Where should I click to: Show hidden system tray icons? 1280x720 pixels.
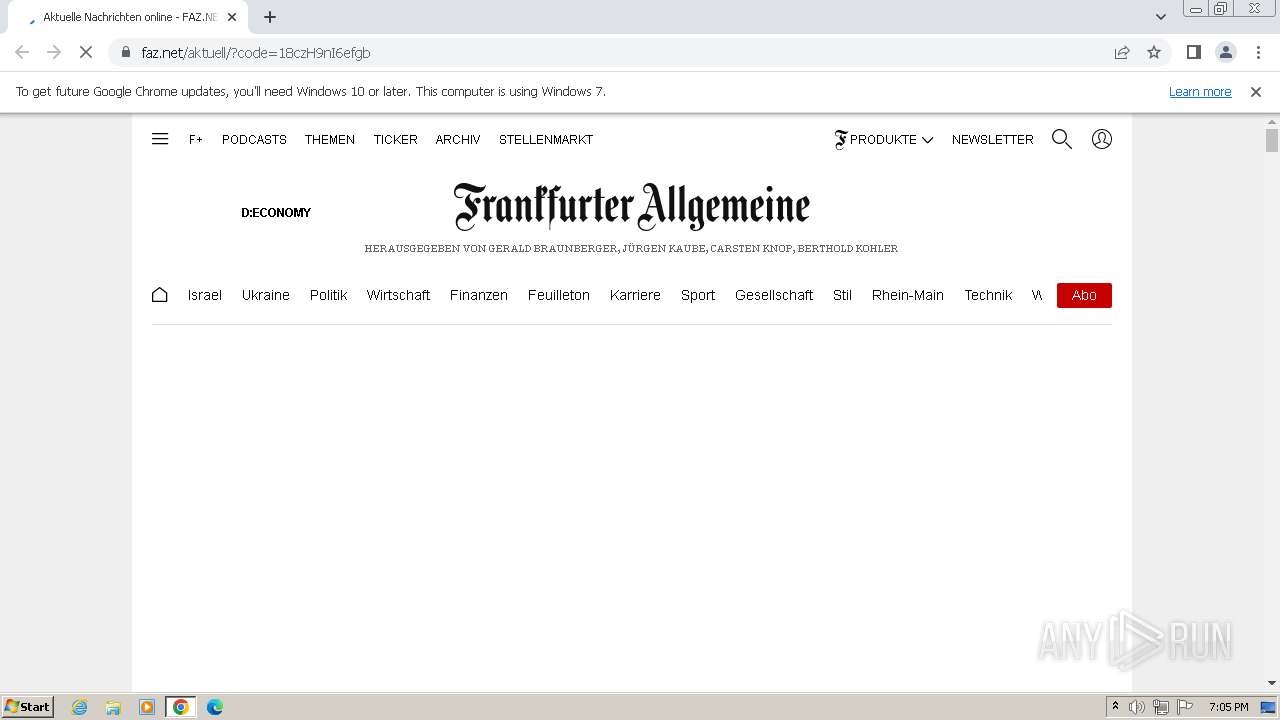coord(1115,707)
